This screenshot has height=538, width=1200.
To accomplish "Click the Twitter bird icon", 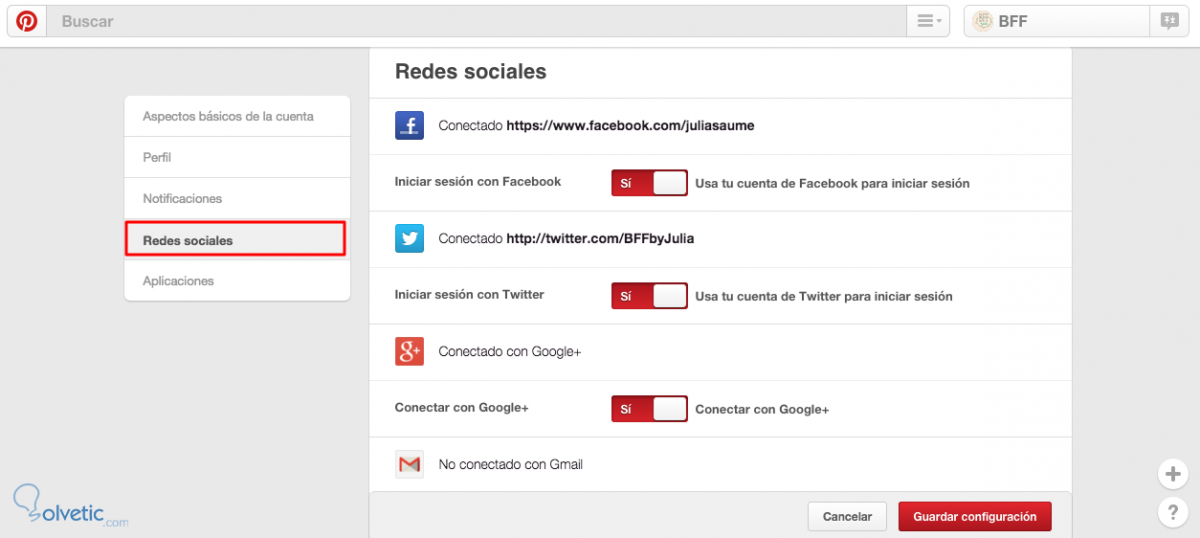I will coord(409,239).
